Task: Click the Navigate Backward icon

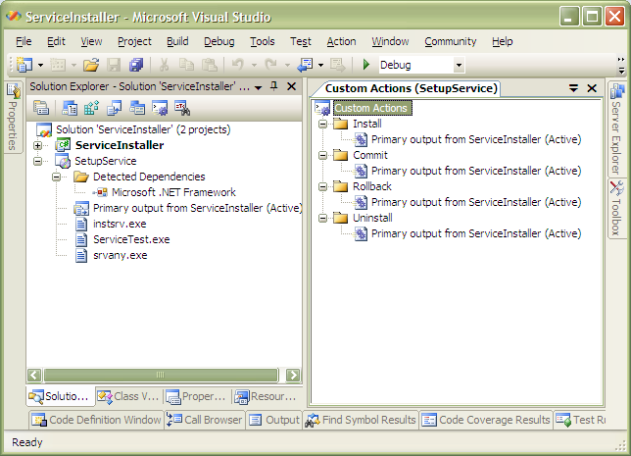Action: pos(305,65)
